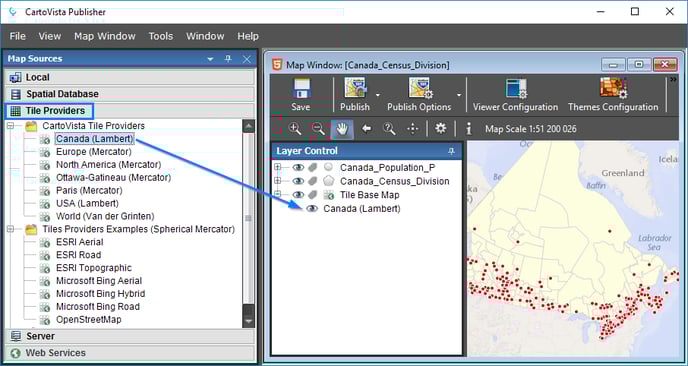This screenshot has width=688, height=366.
Task: Open map settings gear icon
Action: click(441, 128)
